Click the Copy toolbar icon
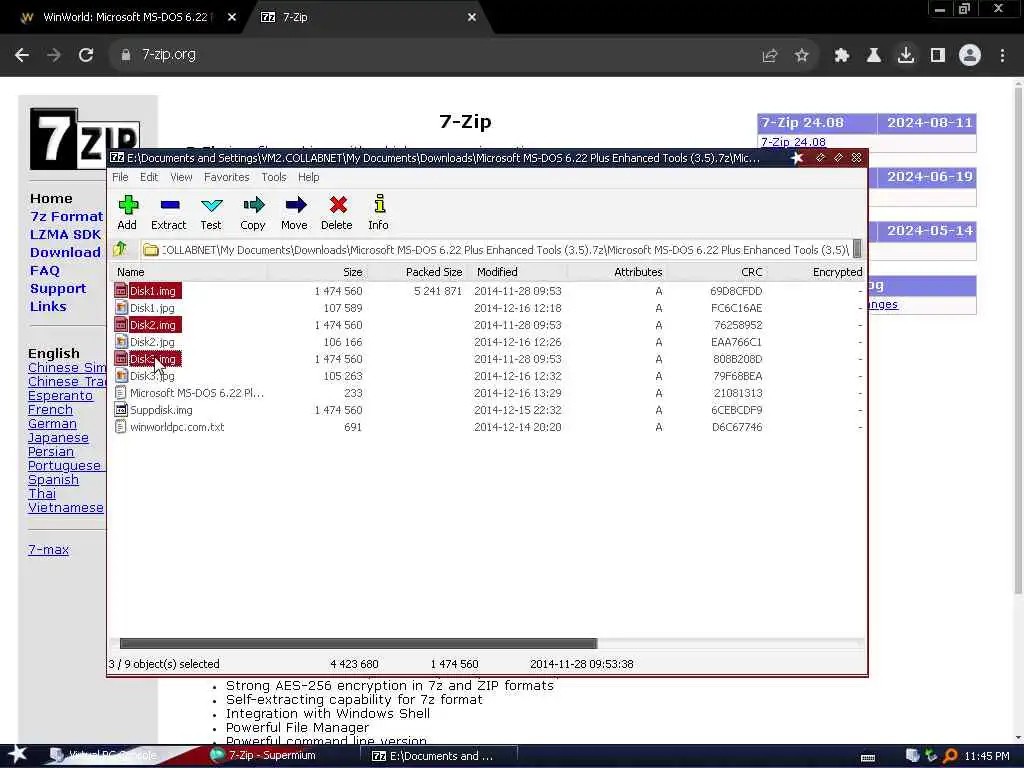 click(253, 212)
